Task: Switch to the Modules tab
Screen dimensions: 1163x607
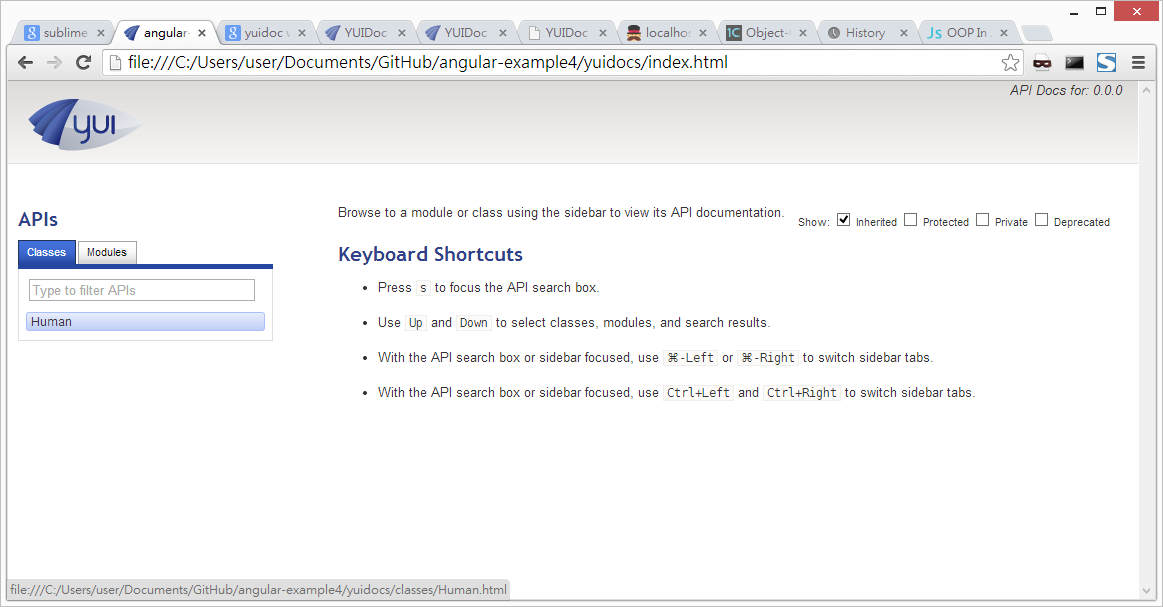Action: (x=107, y=252)
